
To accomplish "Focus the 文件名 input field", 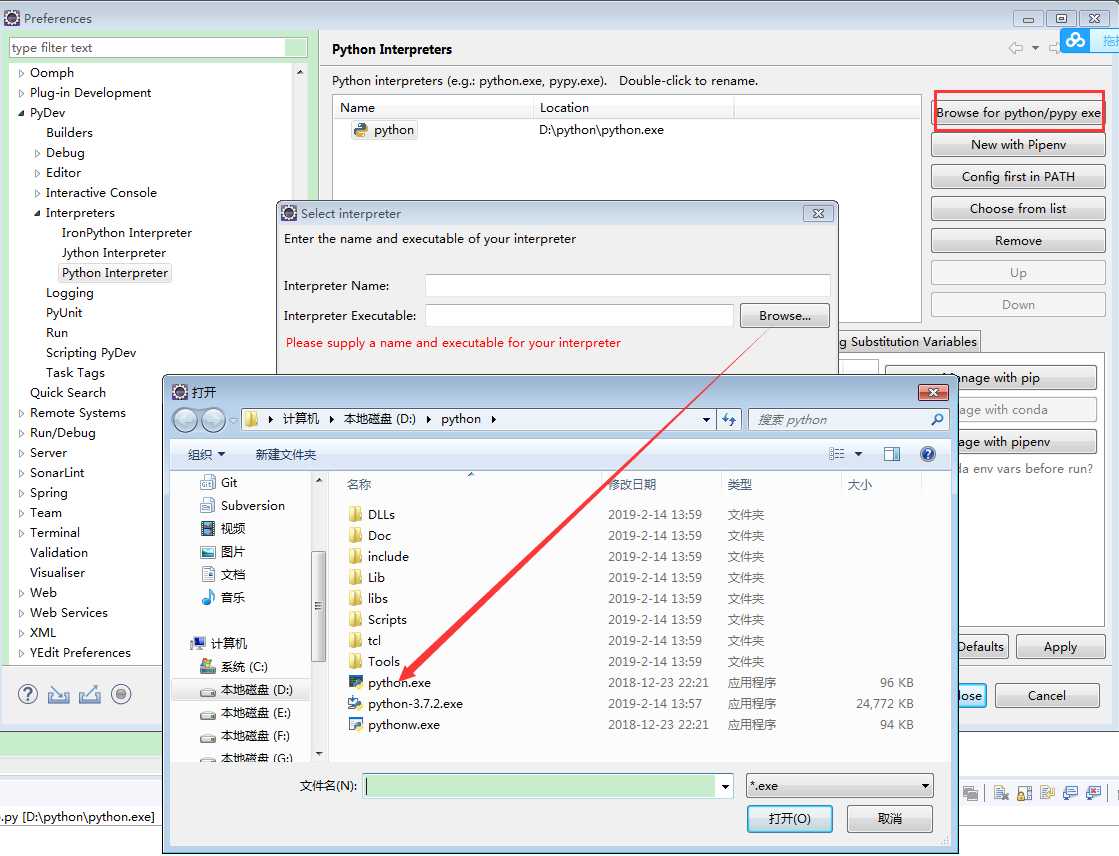I will pyautogui.click(x=540, y=786).
